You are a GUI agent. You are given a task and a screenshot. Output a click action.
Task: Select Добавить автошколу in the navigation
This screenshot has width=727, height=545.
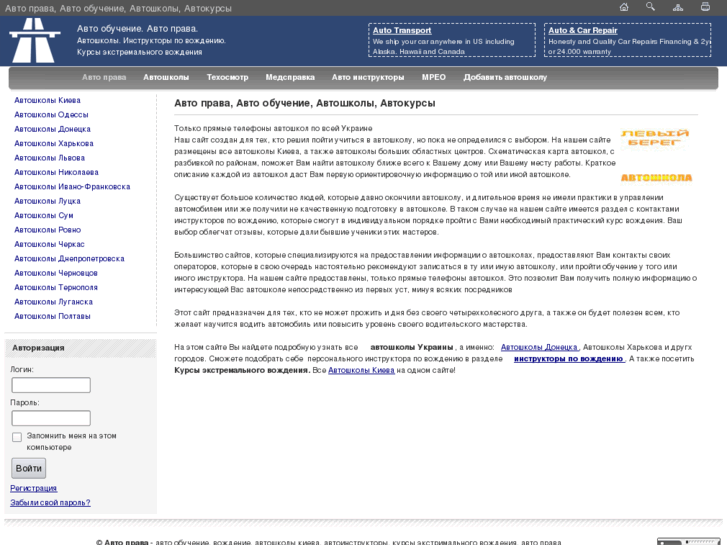click(505, 77)
